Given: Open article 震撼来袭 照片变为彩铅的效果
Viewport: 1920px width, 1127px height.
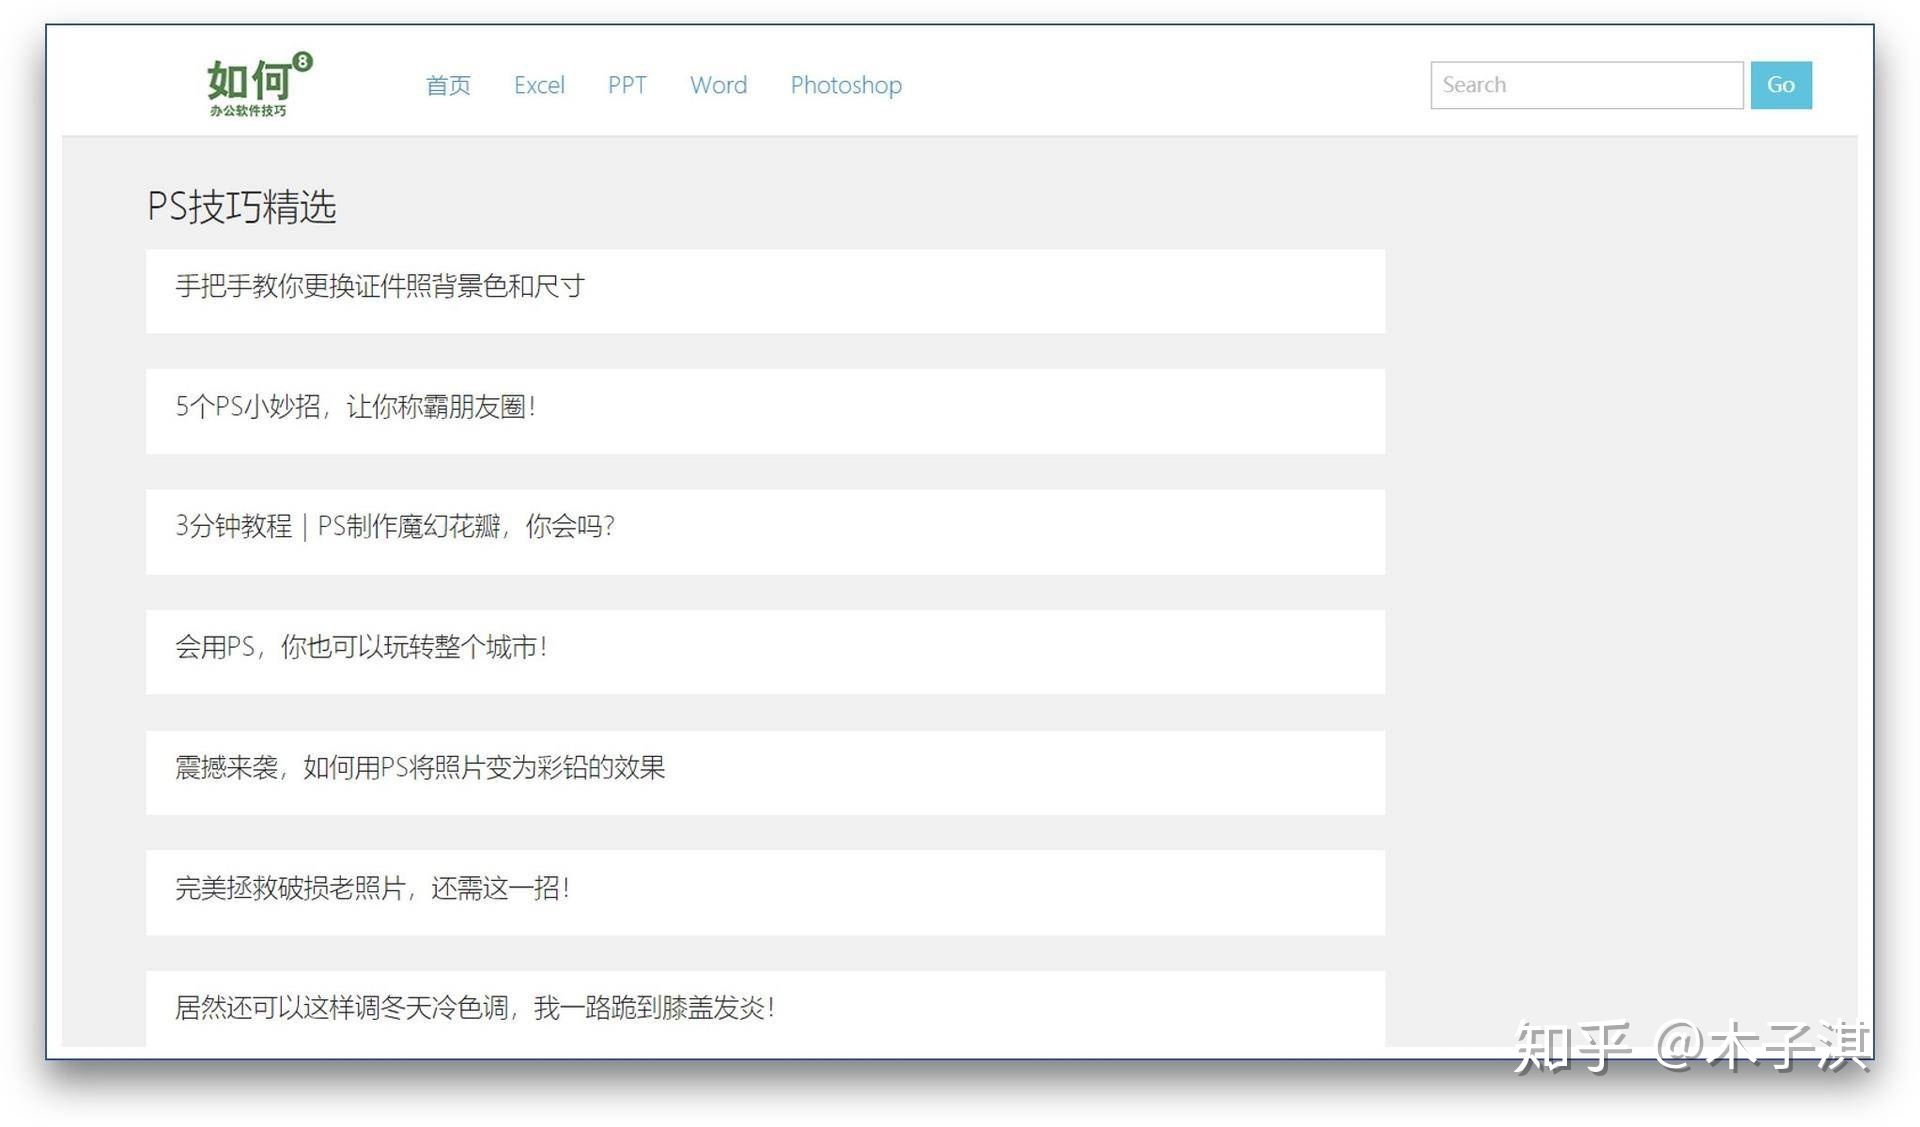Looking at the screenshot, I should click(420, 768).
